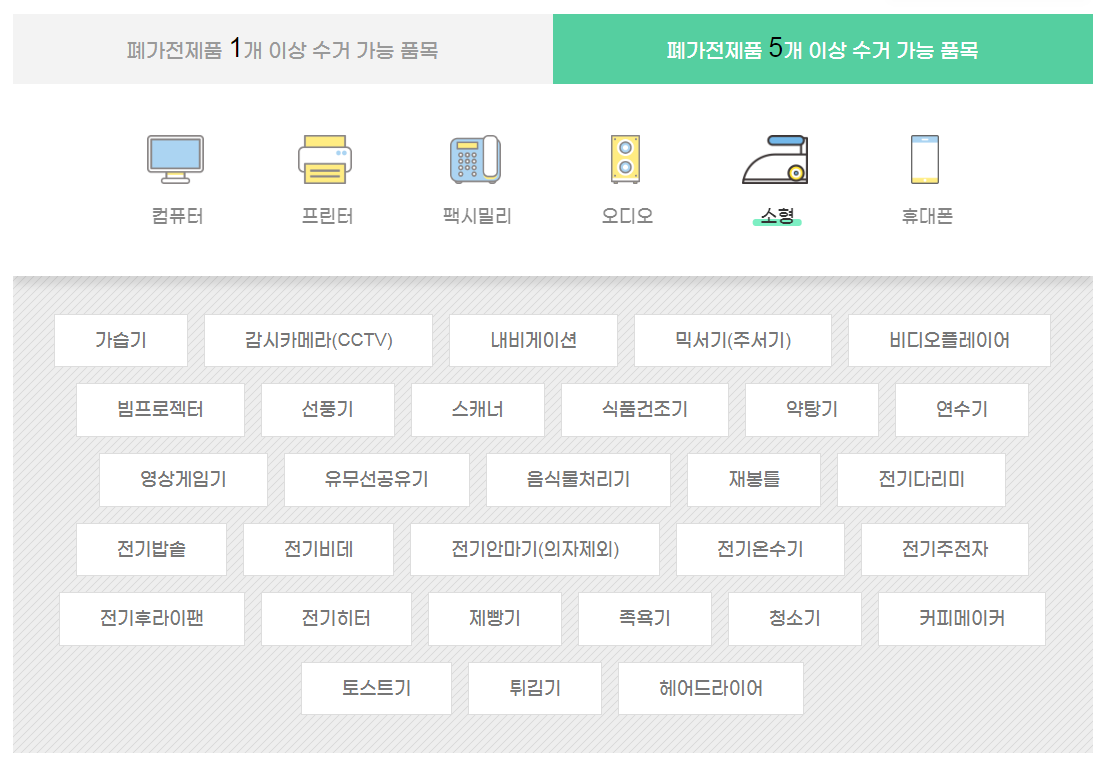Click the 팩시밀리 fax machine icon
This screenshot has height=770, width=1103.
[x=475, y=160]
